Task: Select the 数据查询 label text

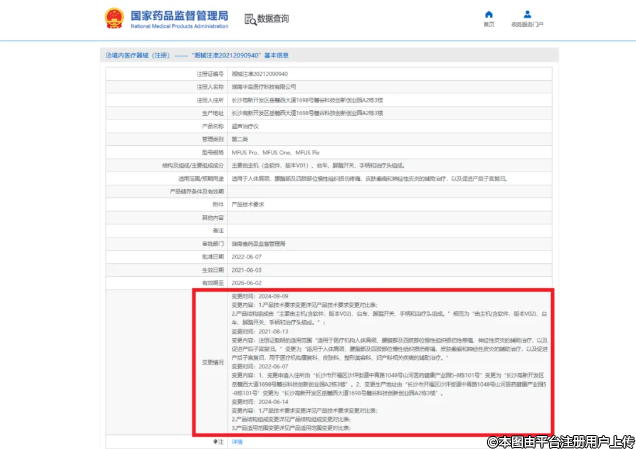Action: (273, 19)
